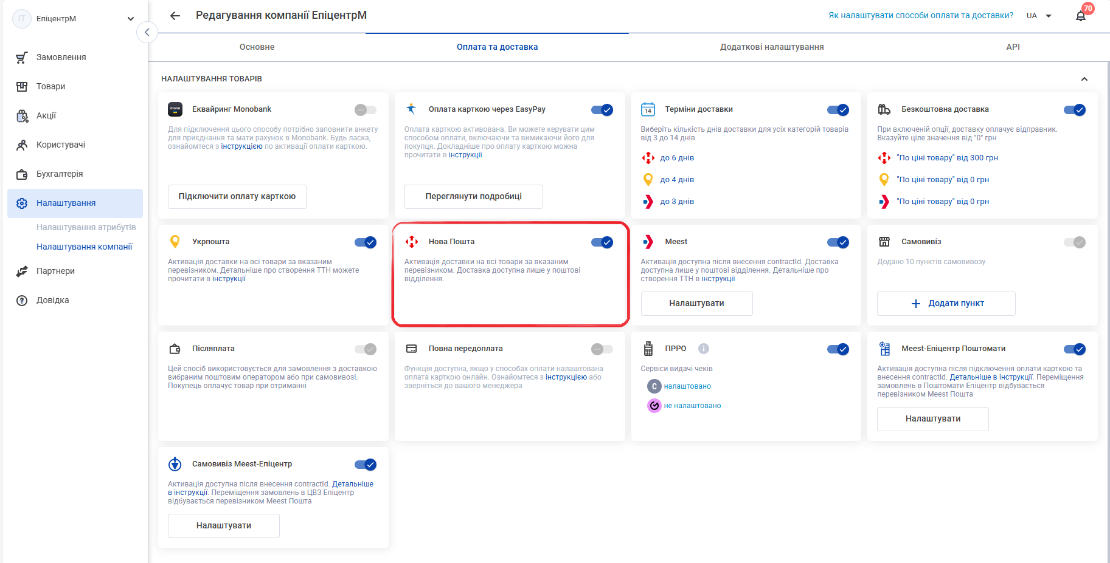Click Налаштувати in the Meest card
Image resolution: width=1110 pixels, height=563 pixels.
click(x=697, y=303)
